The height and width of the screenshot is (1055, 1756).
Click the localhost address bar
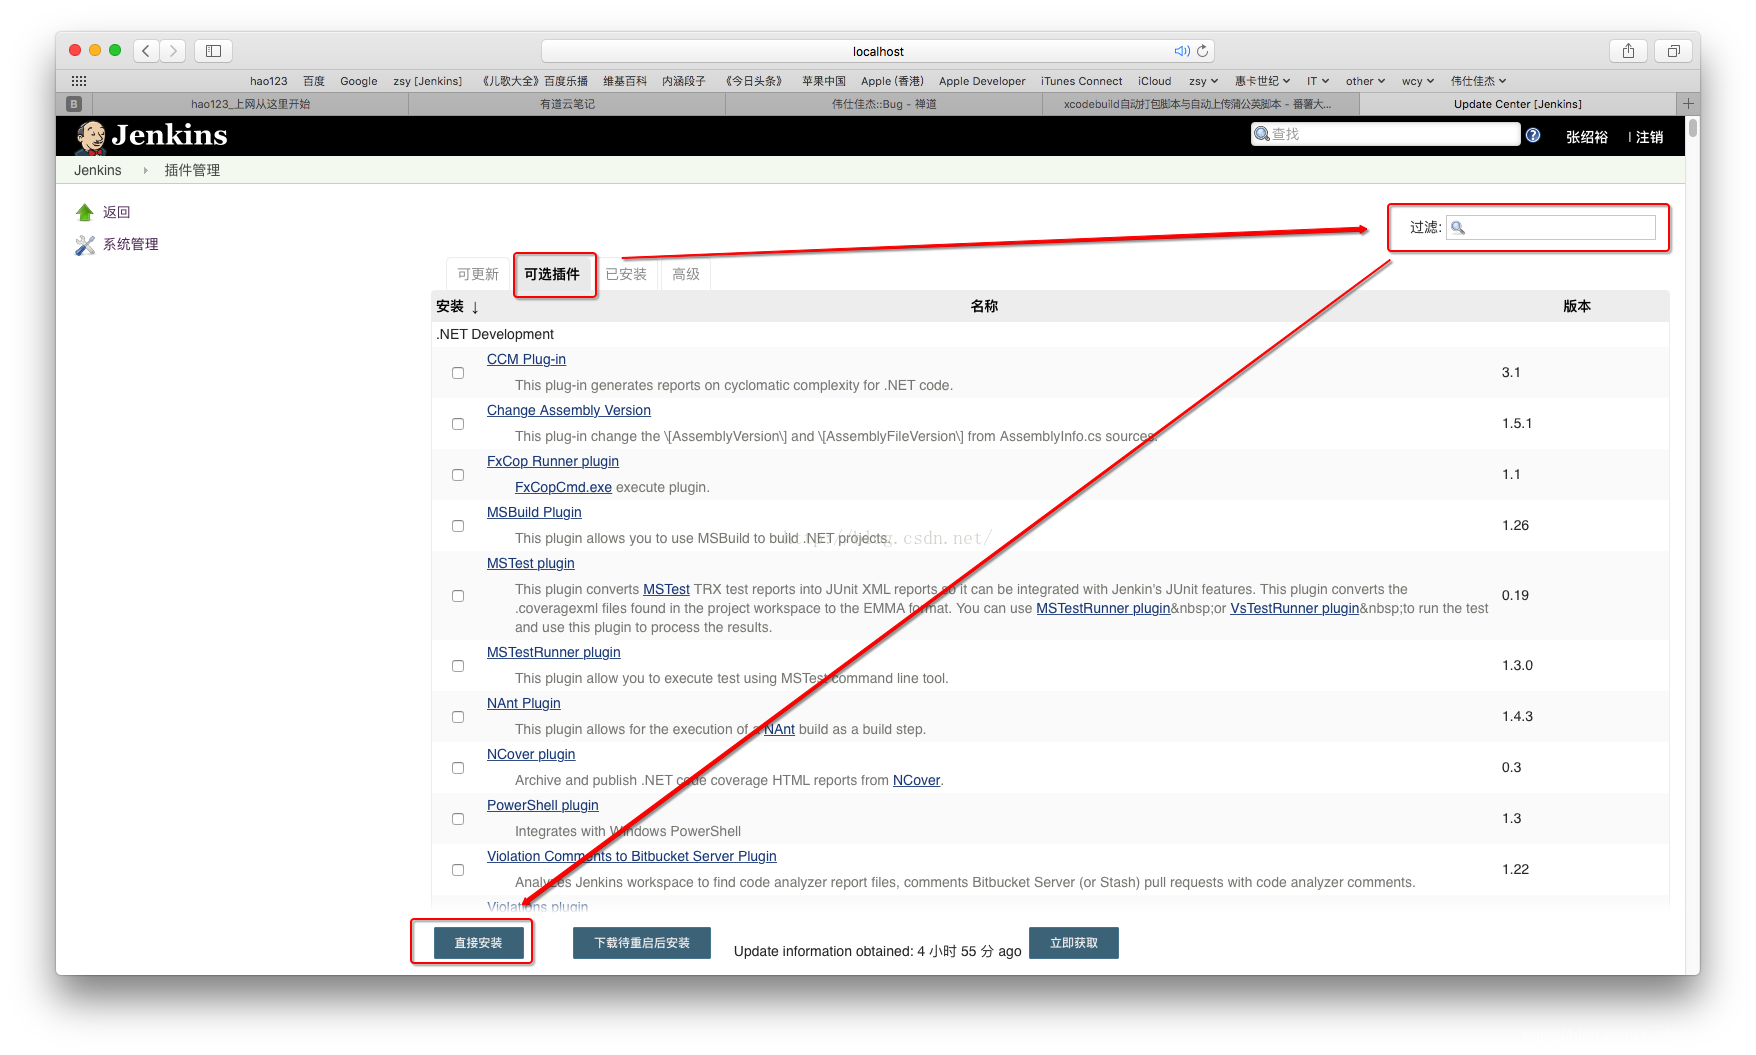tap(878, 51)
